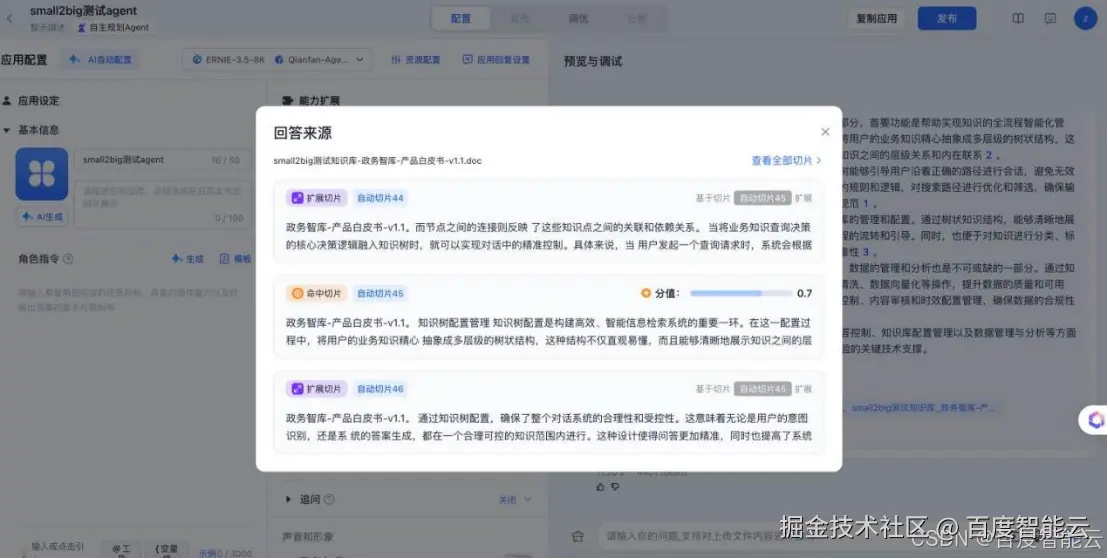
Task: Click the orange 命中切片 icon
Action: (x=297, y=294)
